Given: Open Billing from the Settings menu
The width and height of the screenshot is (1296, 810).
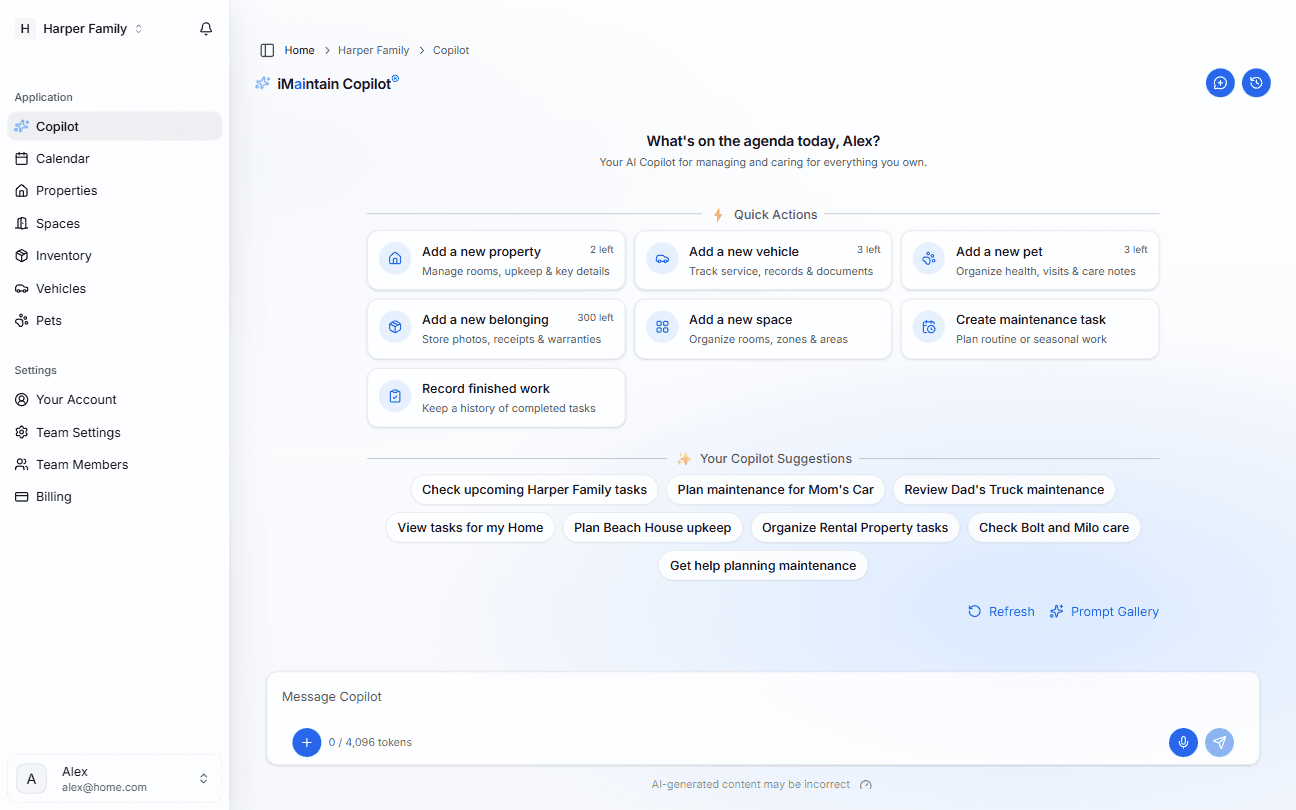Looking at the screenshot, I should coord(52,496).
